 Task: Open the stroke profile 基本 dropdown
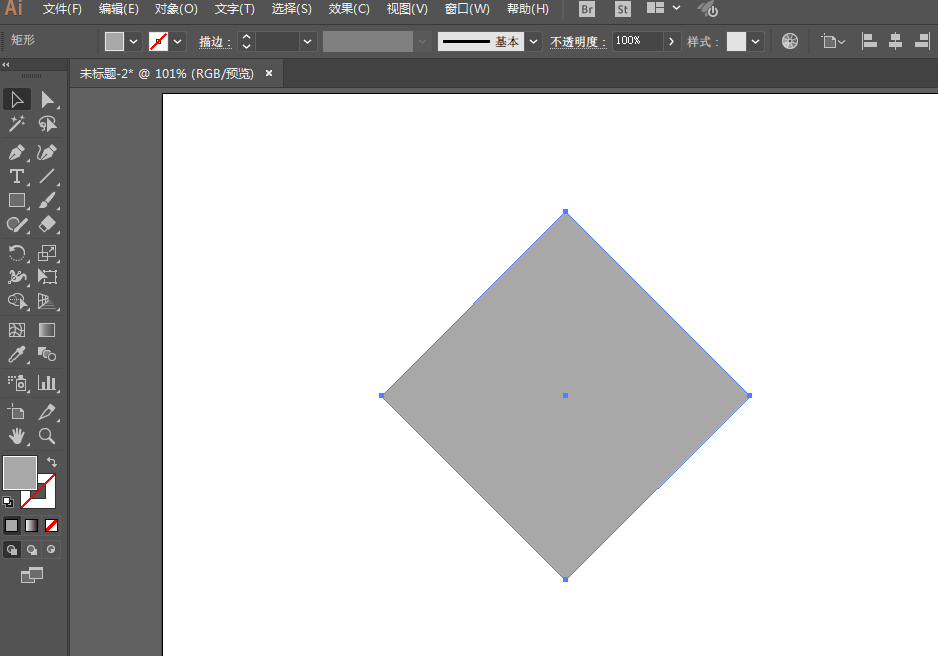pos(534,41)
